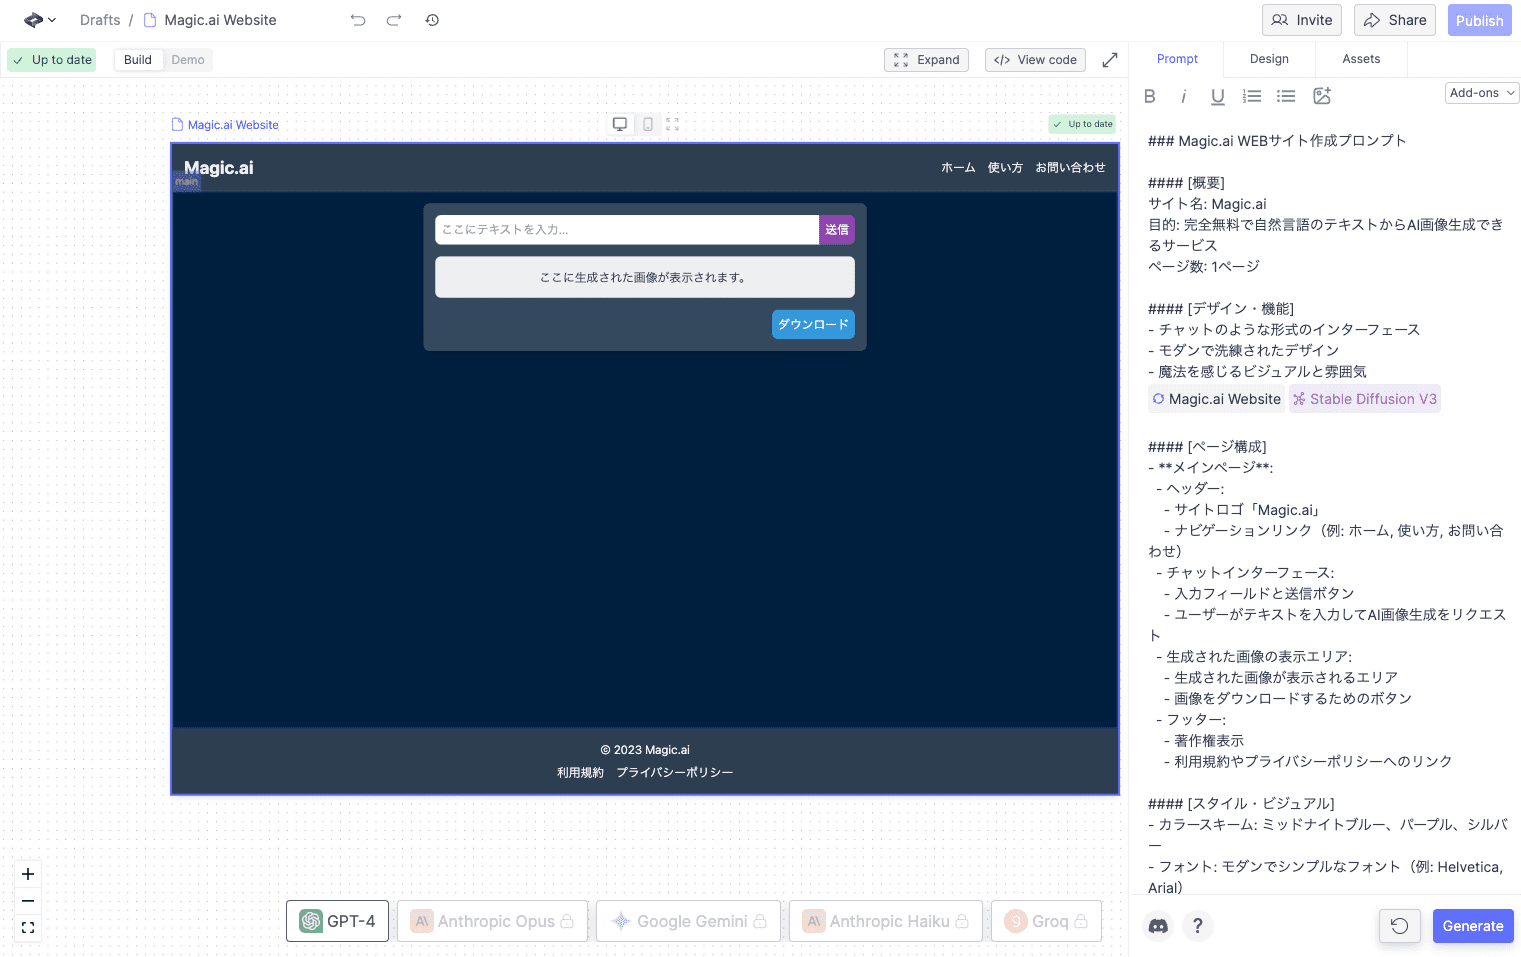Screen dimensions: 1521x957
Task: Choose the GPT-4 model
Action: tap(337, 921)
